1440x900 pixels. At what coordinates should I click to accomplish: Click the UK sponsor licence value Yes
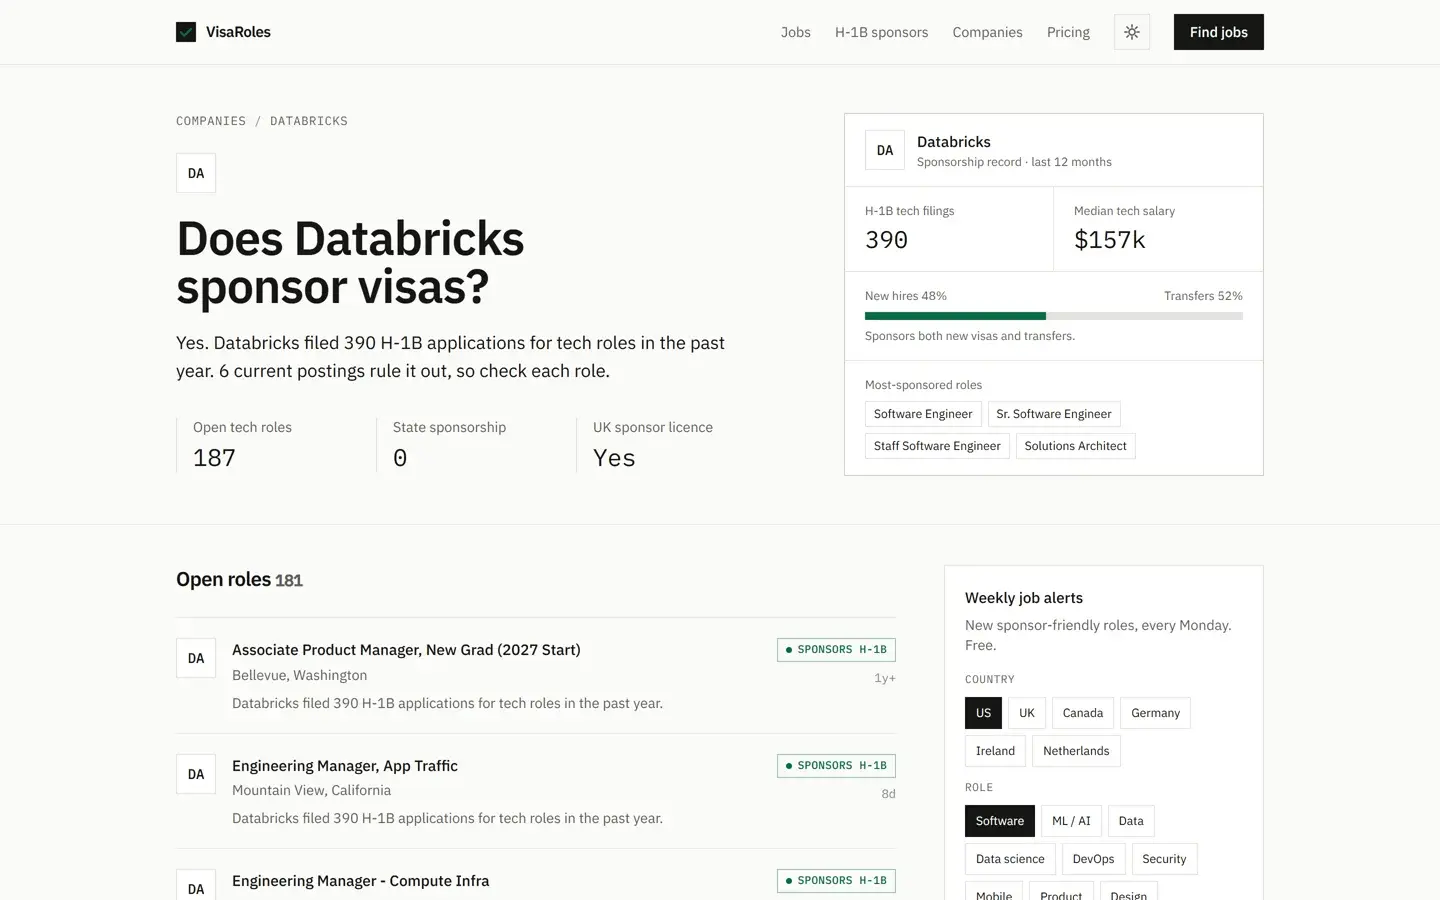click(614, 458)
